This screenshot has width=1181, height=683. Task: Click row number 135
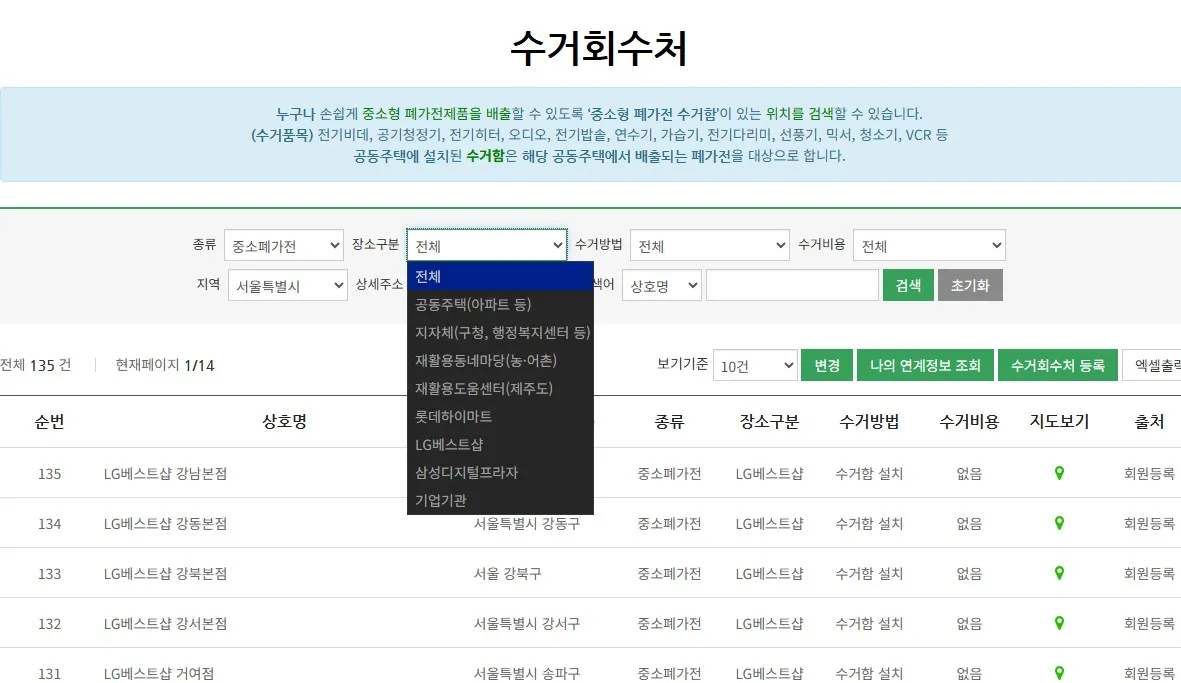tap(50, 474)
